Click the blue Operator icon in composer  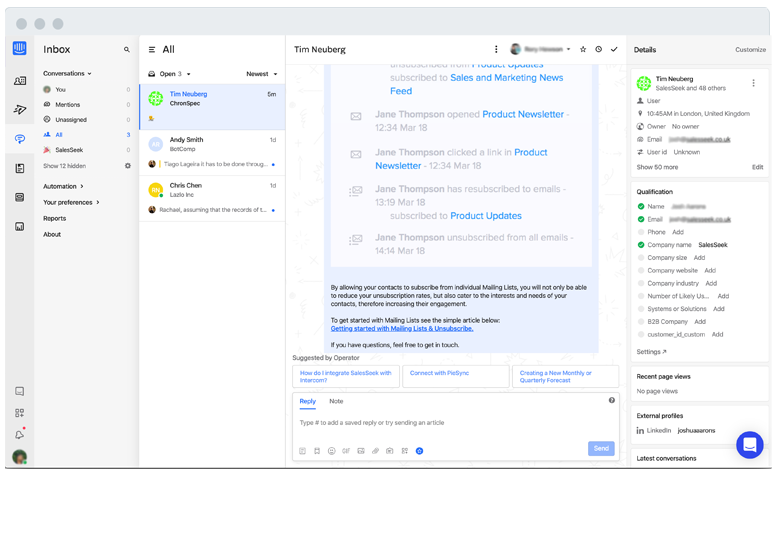[419, 451]
